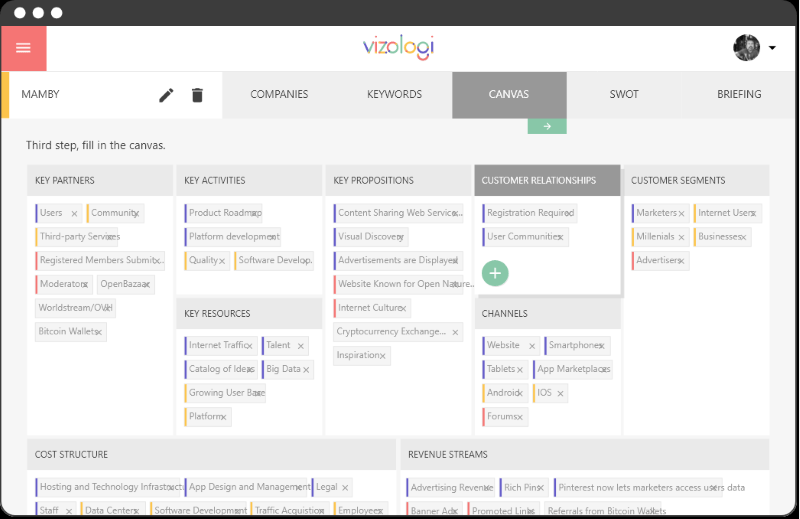Remove the Cryptocurrency Exchange tag
Image resolution: width=800 pixels, height=519 pixels.
click(455, 333)
